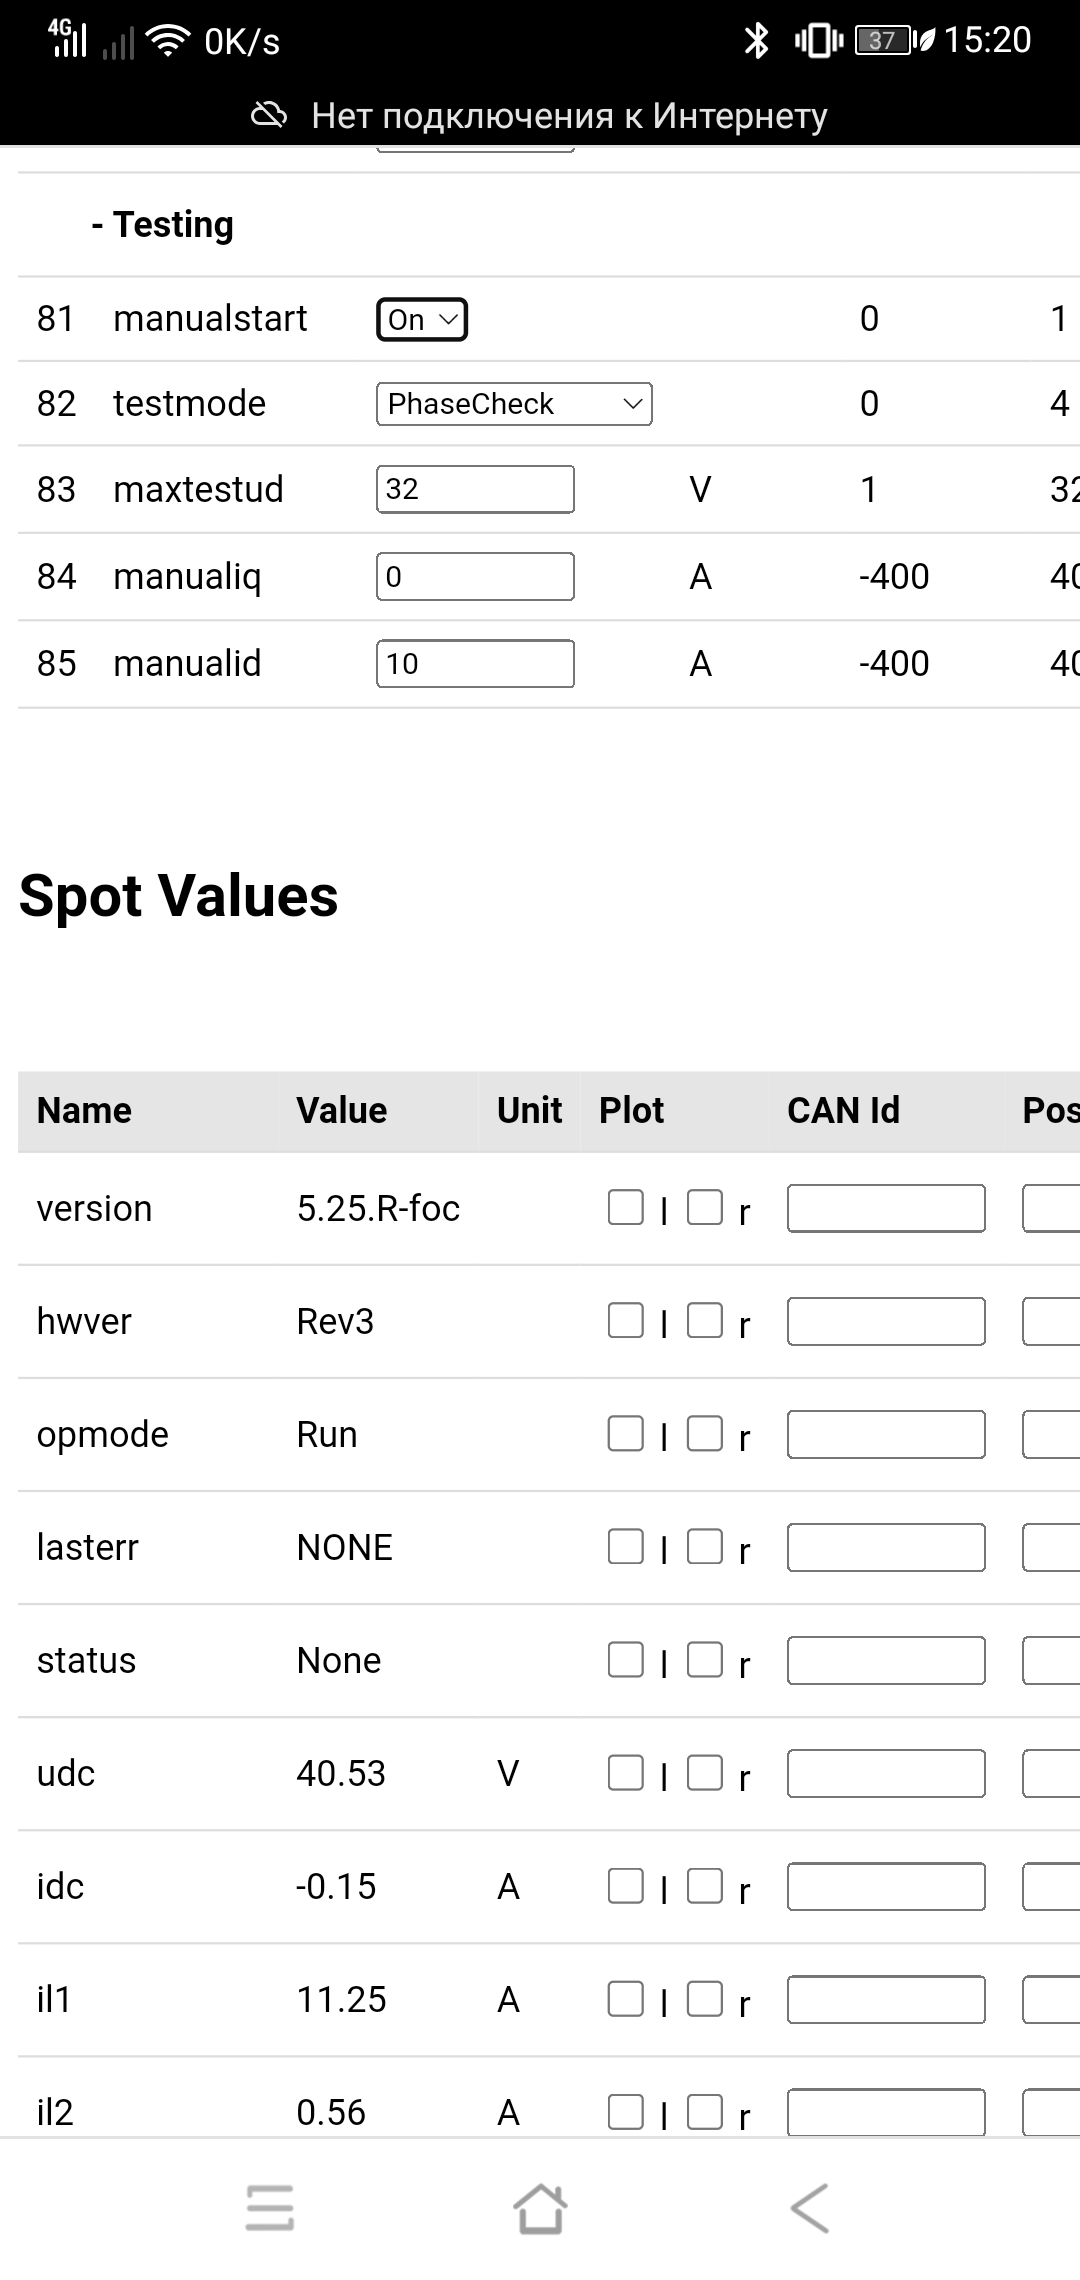1080x2280 pixels.
Task: Tap the Bluetooth status bar icon
Action: 757,41
